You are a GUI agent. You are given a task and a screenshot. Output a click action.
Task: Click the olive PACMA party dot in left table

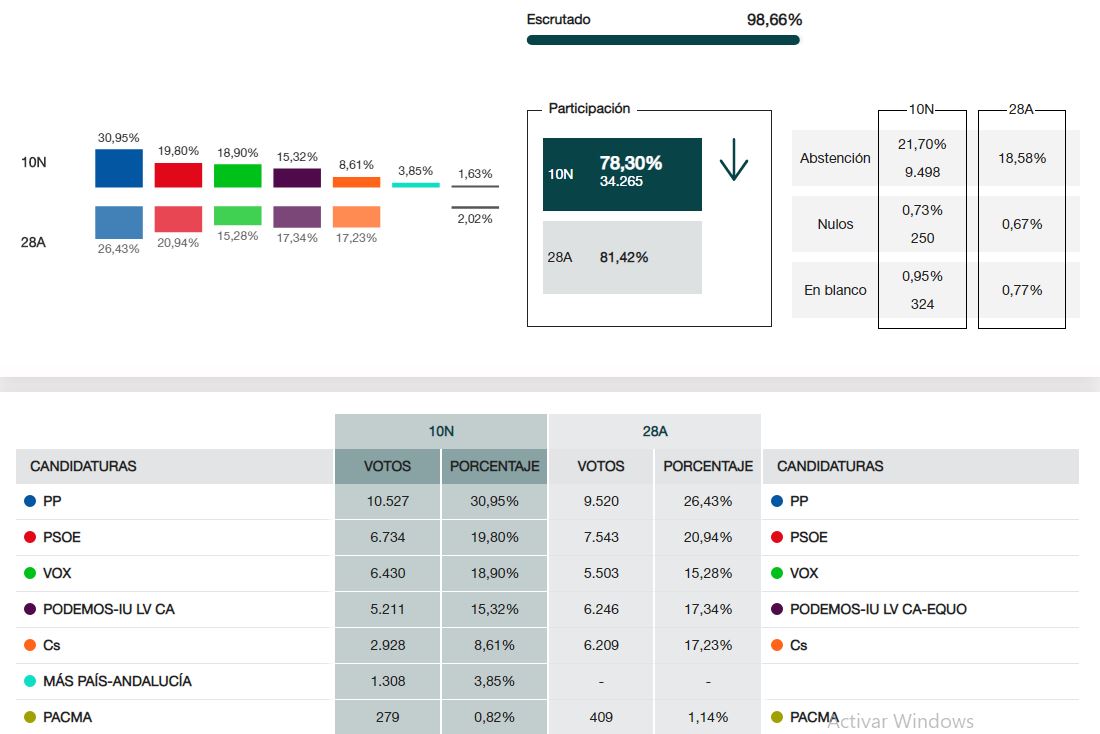(x=30, y=717)
